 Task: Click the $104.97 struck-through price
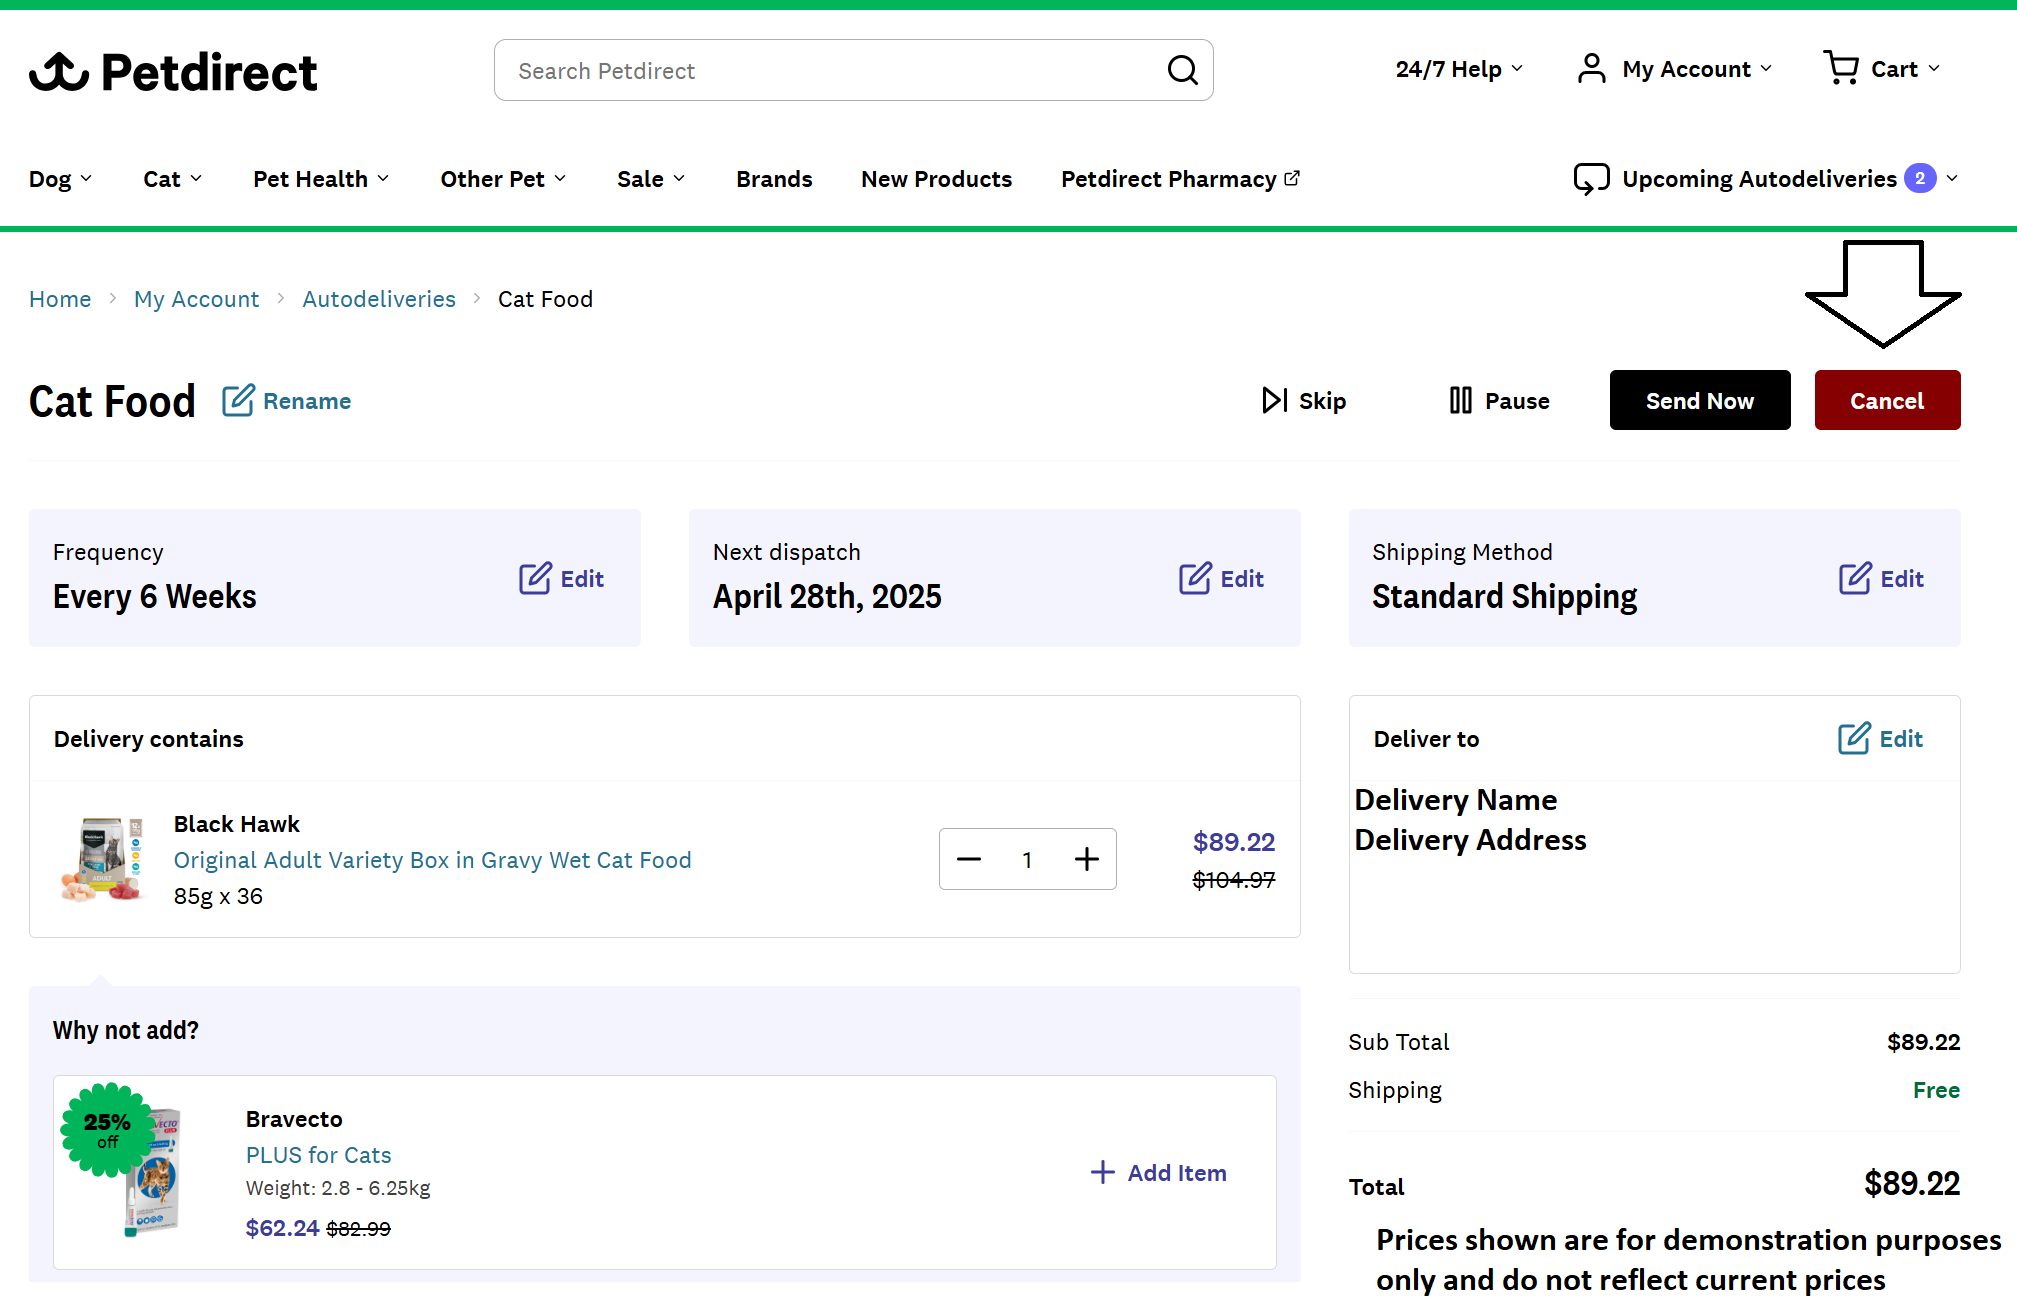tap(1233, 880)
